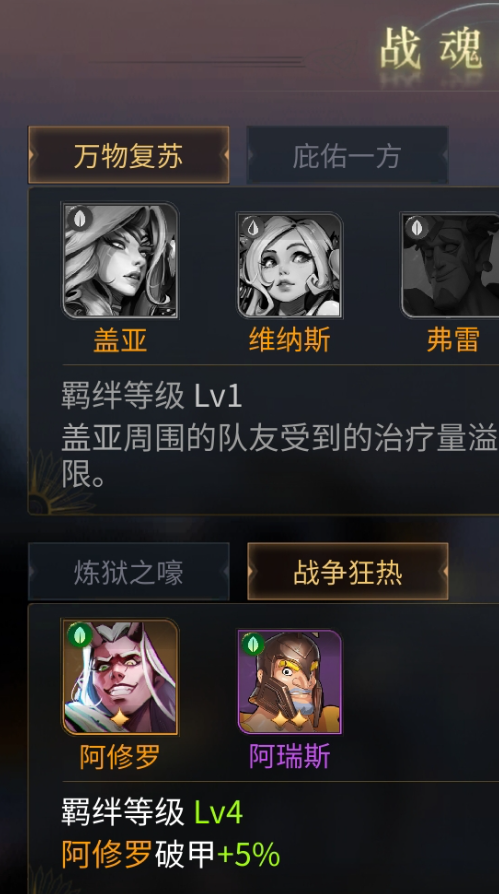The width and height of the screenshot is (499, 894).
Task: Tap 盖亚 grayscale hero portrait
Action: (x=120, y=261)
